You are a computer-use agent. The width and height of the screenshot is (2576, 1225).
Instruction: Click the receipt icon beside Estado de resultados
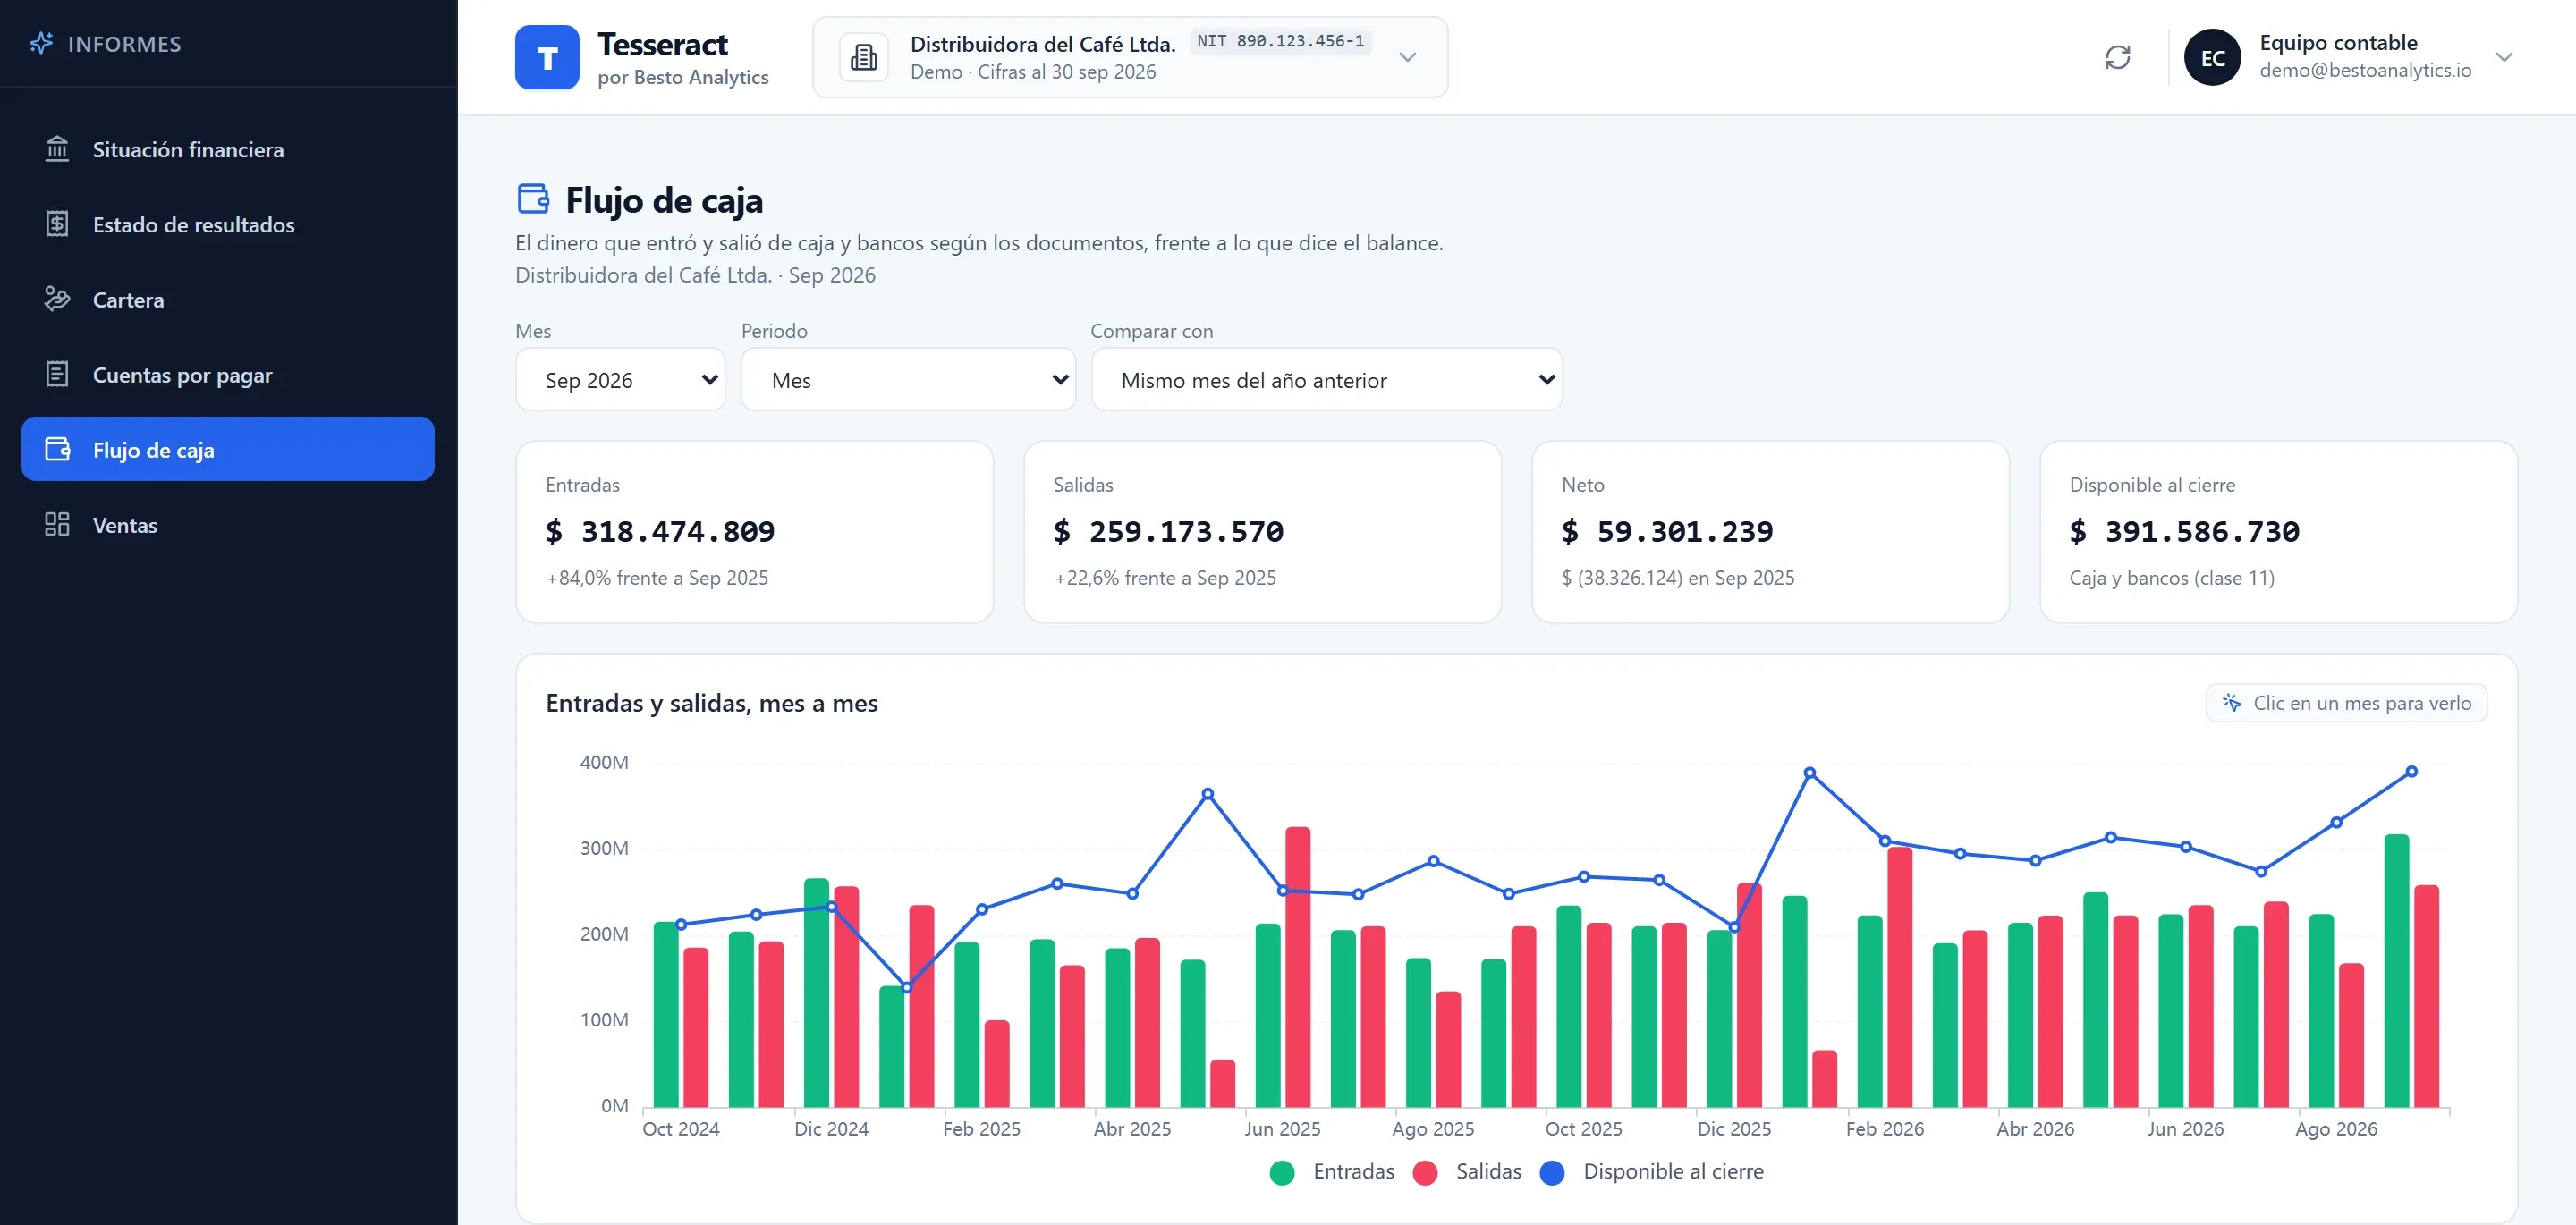57,224
